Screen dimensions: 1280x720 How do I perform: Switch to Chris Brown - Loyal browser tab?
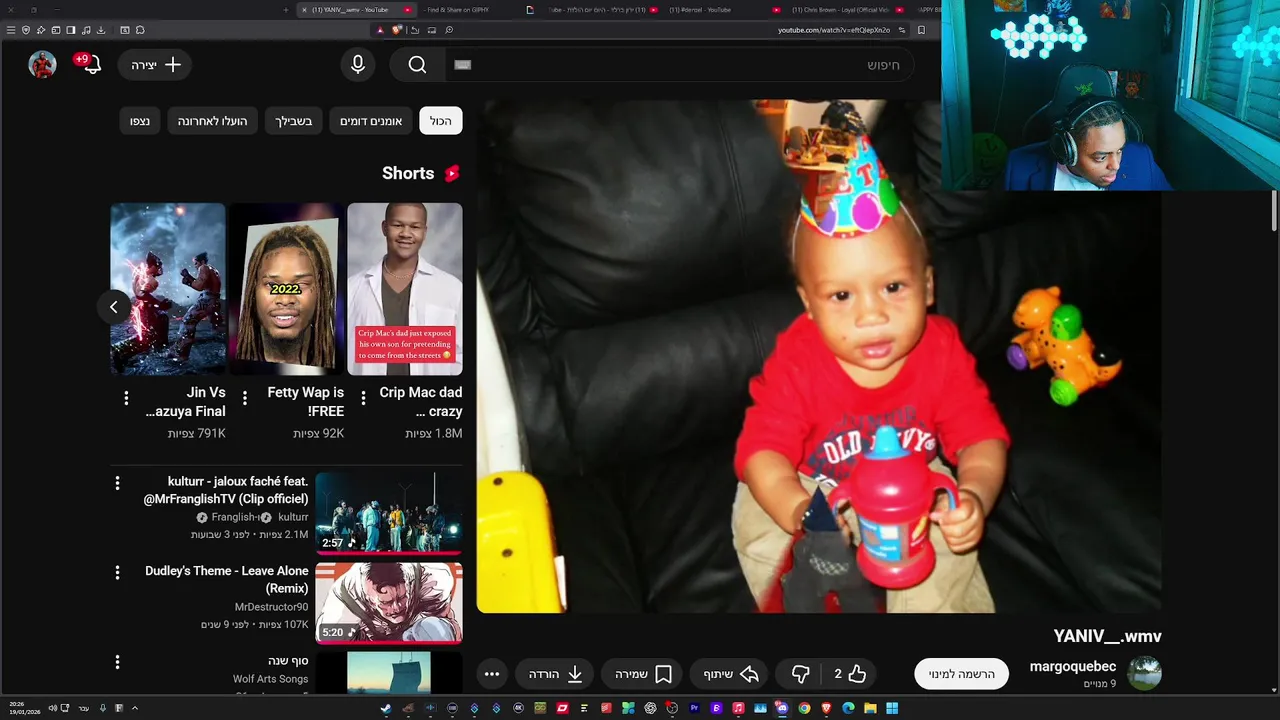click(x=840, y=10)
